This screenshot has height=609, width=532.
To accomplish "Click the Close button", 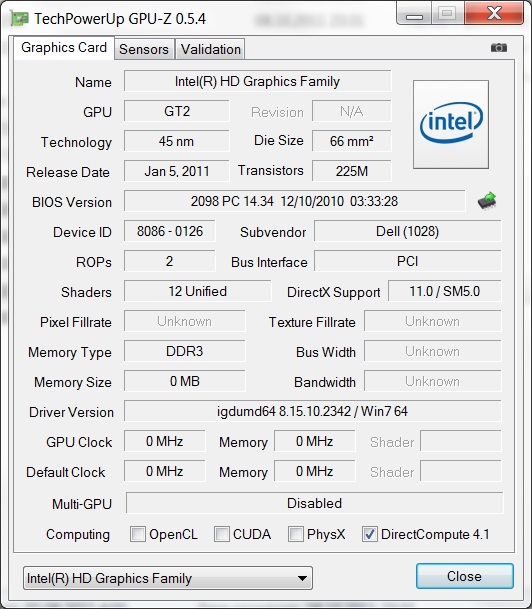I will tap(464, 576).
